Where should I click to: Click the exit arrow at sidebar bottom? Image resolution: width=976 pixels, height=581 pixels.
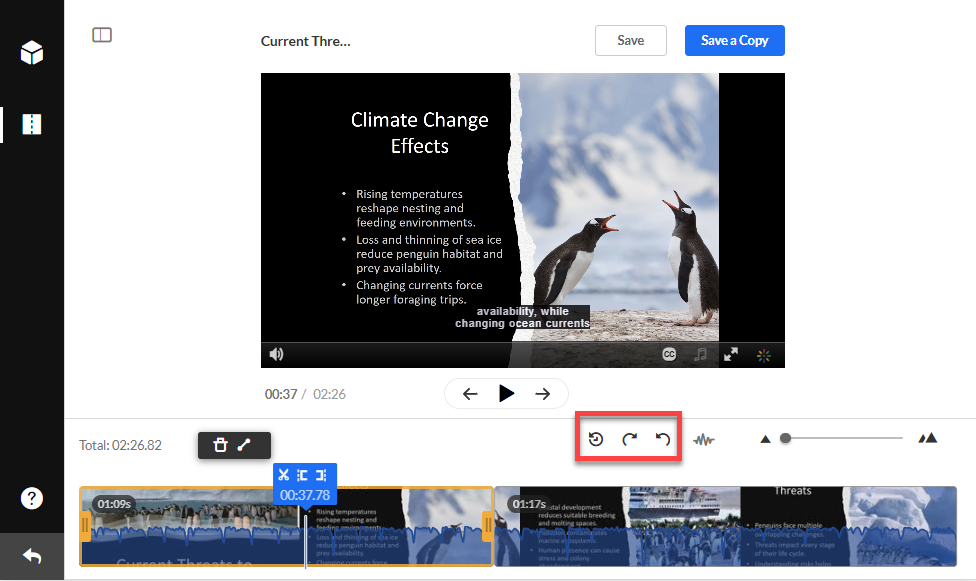coord(32,556)
